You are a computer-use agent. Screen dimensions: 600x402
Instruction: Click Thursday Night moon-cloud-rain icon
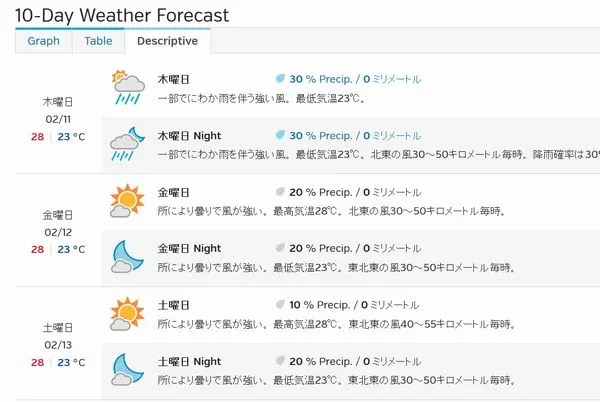(127, 144)
